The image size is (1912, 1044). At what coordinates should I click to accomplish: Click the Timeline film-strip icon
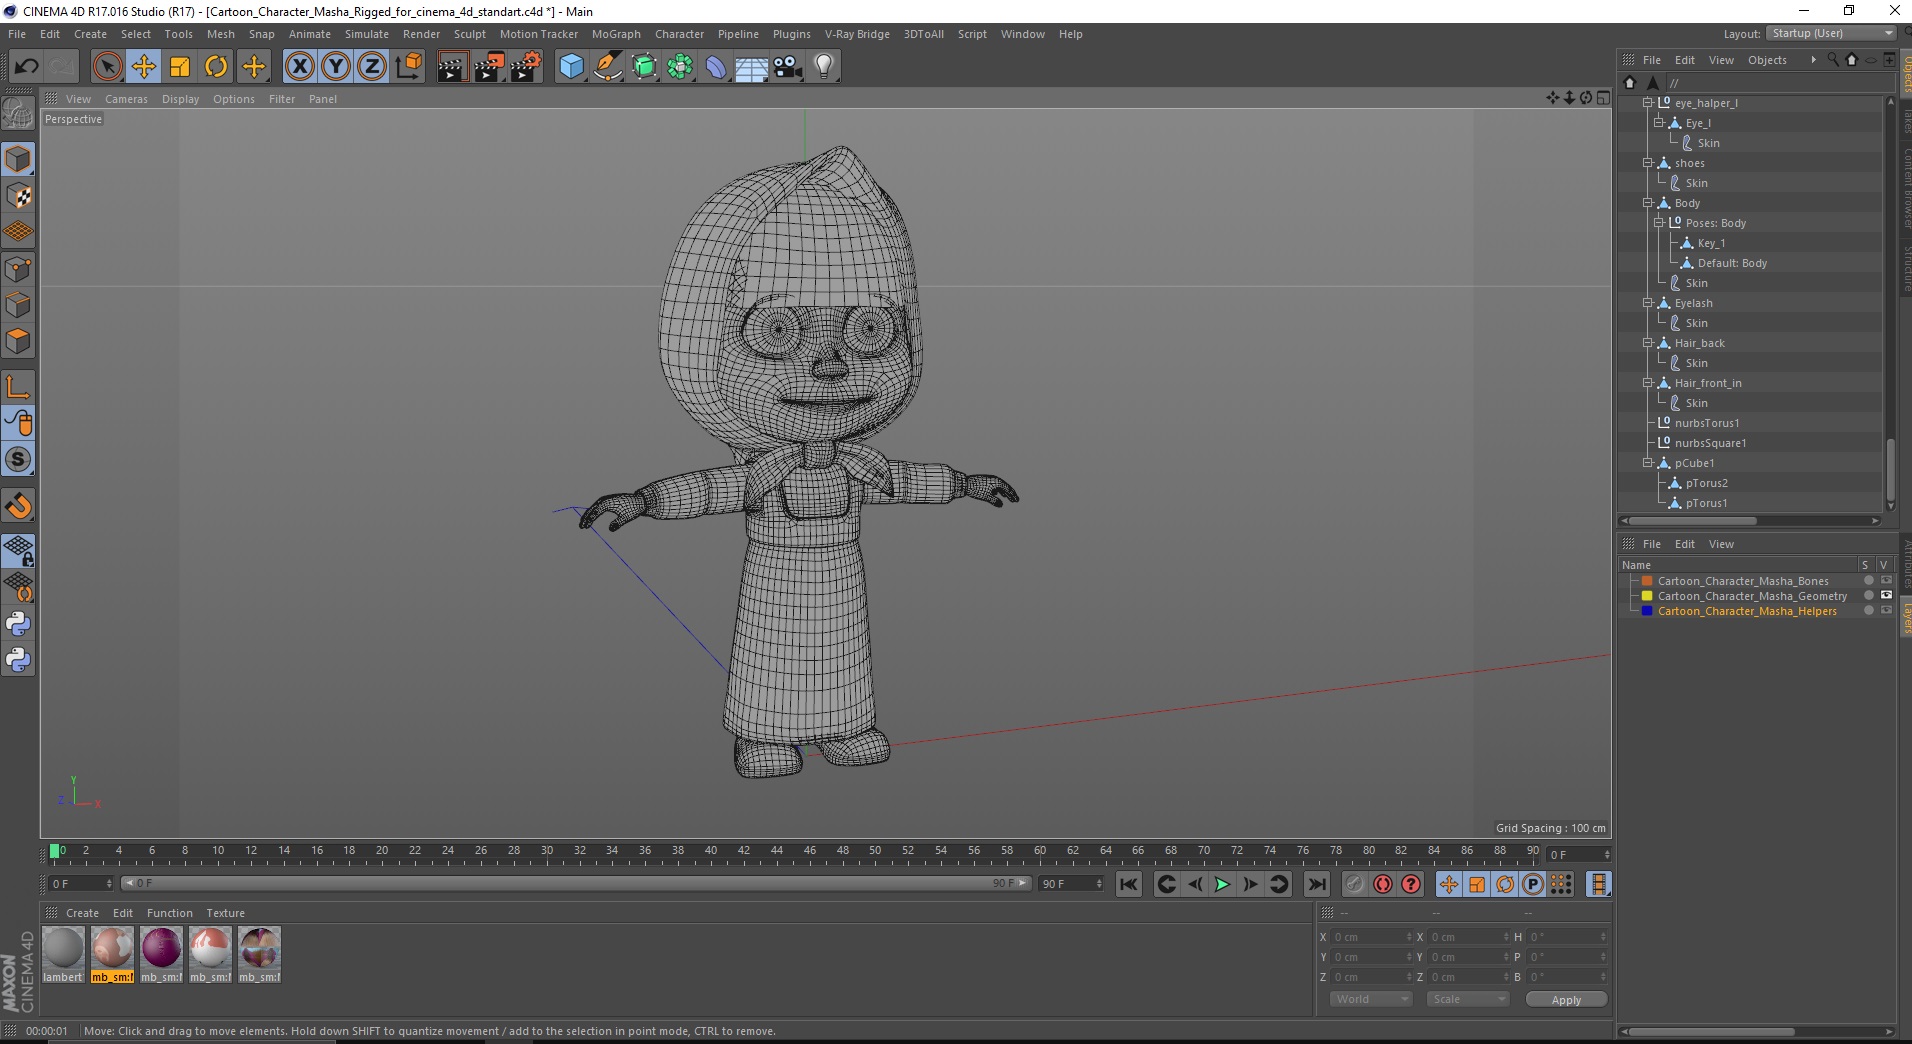1598,884
